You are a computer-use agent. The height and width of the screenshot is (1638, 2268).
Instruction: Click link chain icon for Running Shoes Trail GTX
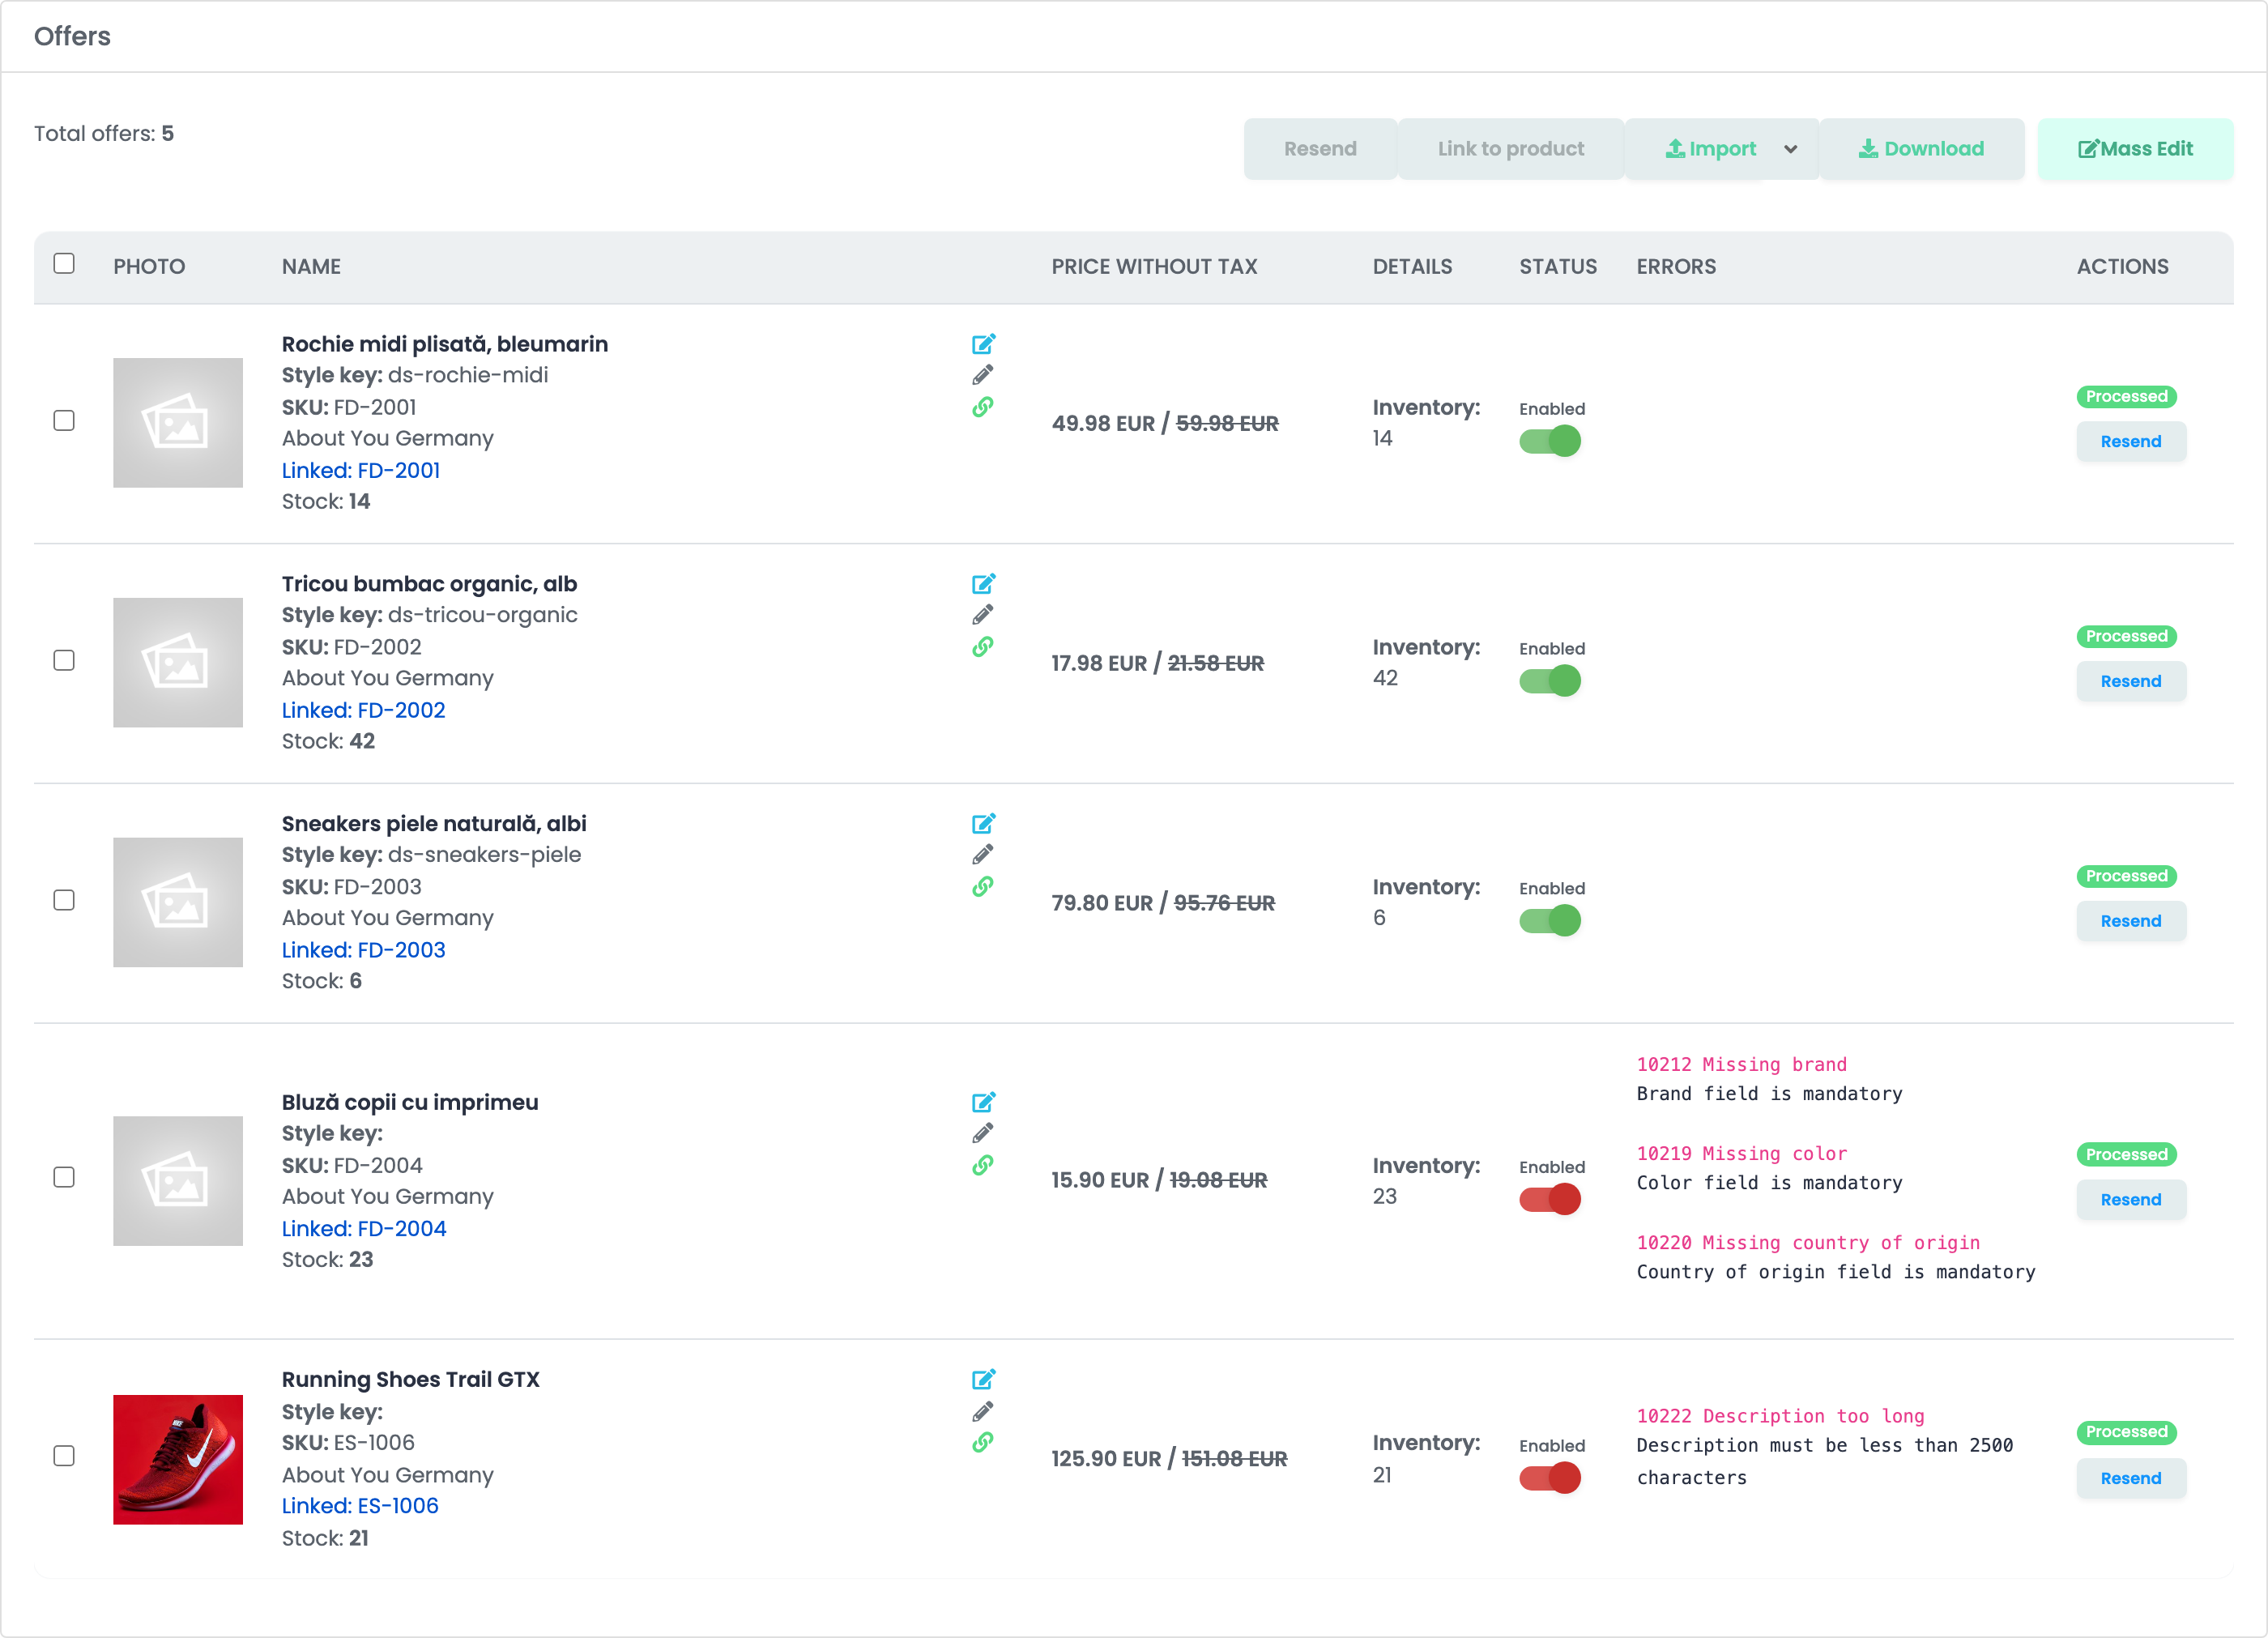(983, 1443)
